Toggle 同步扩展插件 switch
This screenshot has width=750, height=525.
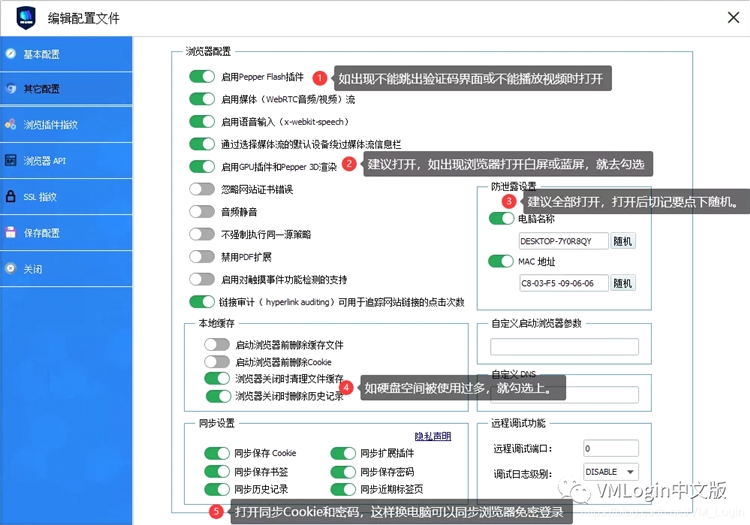click(x=343, y=453)
